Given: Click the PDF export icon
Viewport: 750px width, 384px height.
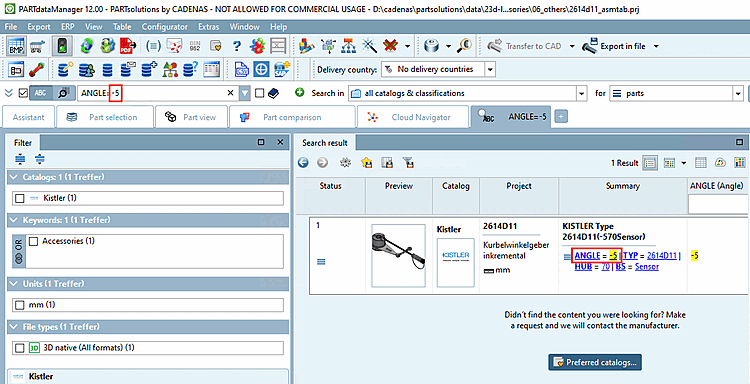Looking at the screenshot, I should point(128,46).
